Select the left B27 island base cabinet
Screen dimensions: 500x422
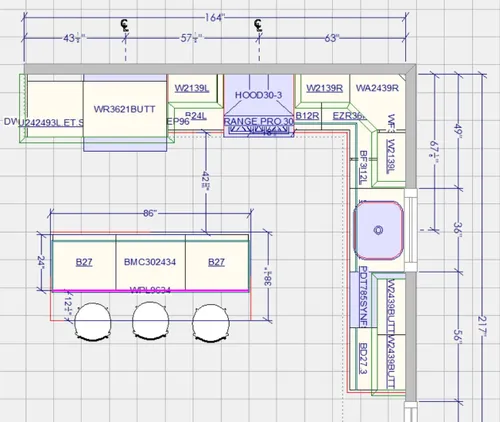click(84, 262)
